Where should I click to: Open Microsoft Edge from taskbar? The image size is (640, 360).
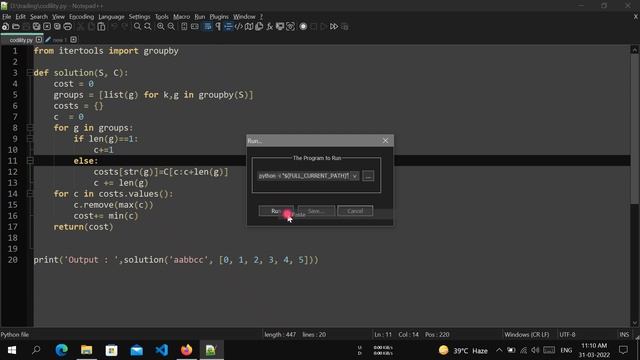click(x=62, y=350)
